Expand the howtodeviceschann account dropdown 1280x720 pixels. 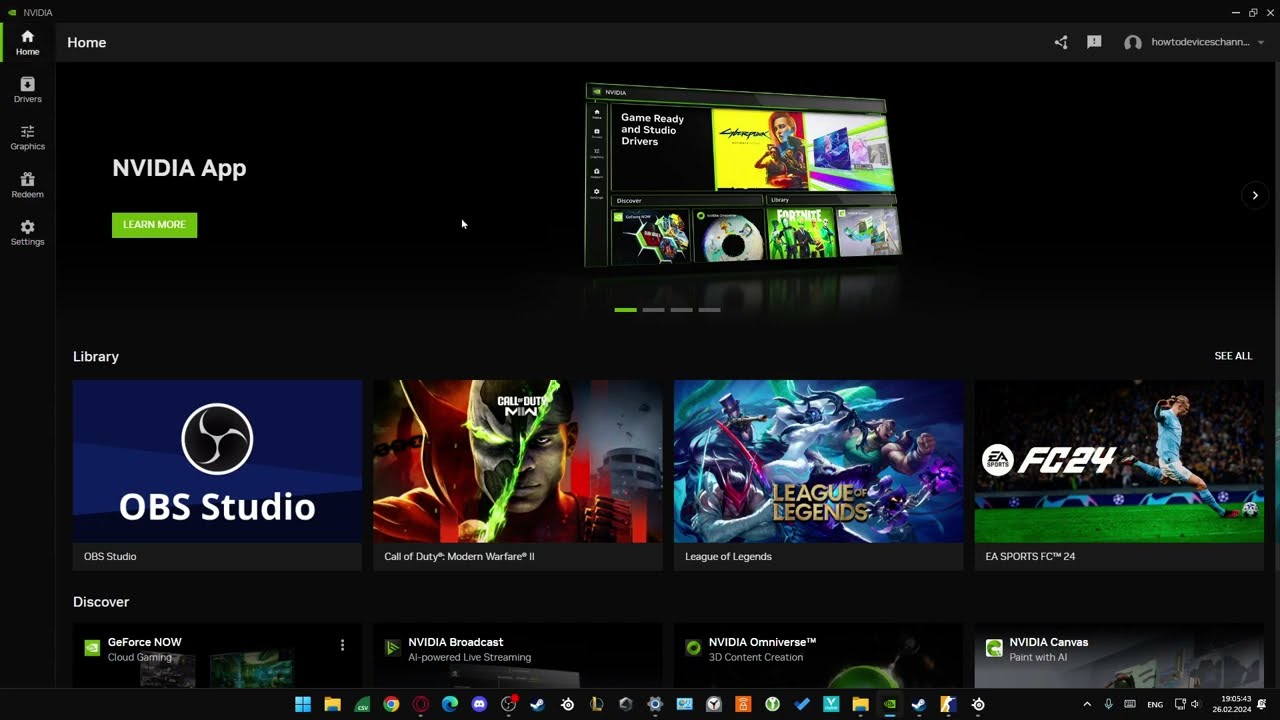click(1261, 42)
